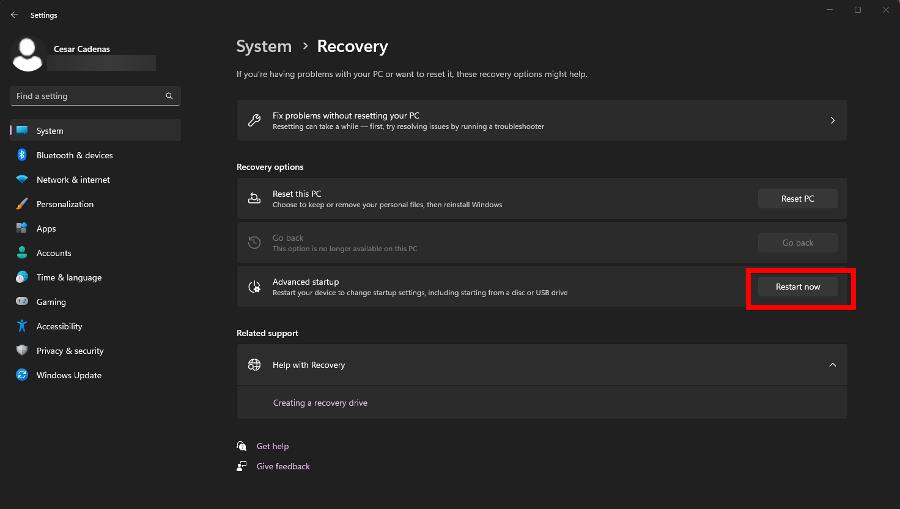Click the Give feedback link

(x=283, y=466)
